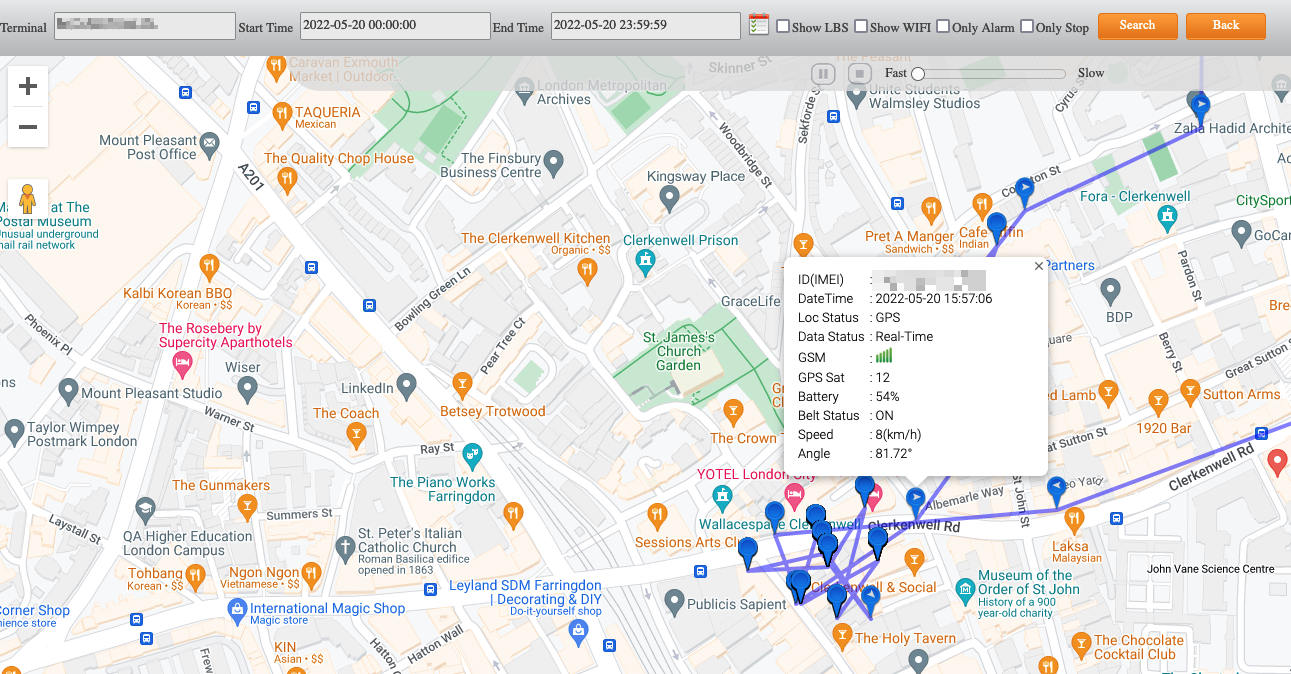Image resolution: width=1291 pixels, height=674 pixels.
Task: Tick the Only Stop checkbox
Action: [1027, 26]
